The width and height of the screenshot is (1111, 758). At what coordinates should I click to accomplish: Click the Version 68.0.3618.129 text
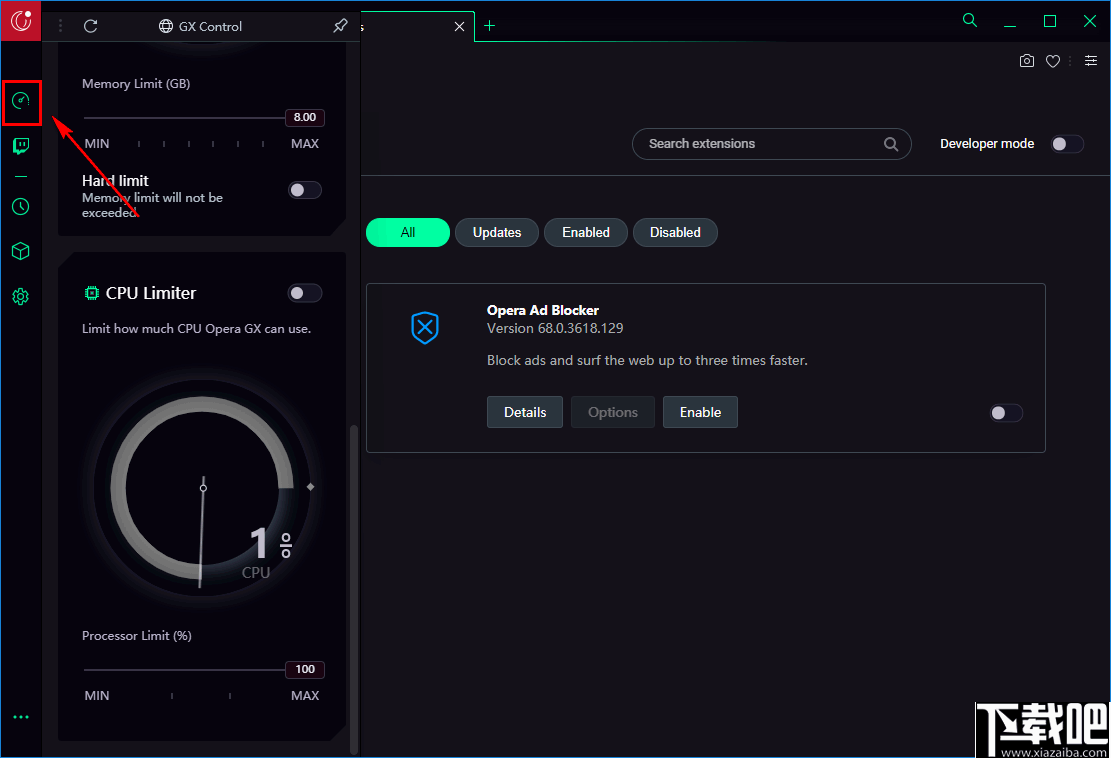click(x=555, y=329)
